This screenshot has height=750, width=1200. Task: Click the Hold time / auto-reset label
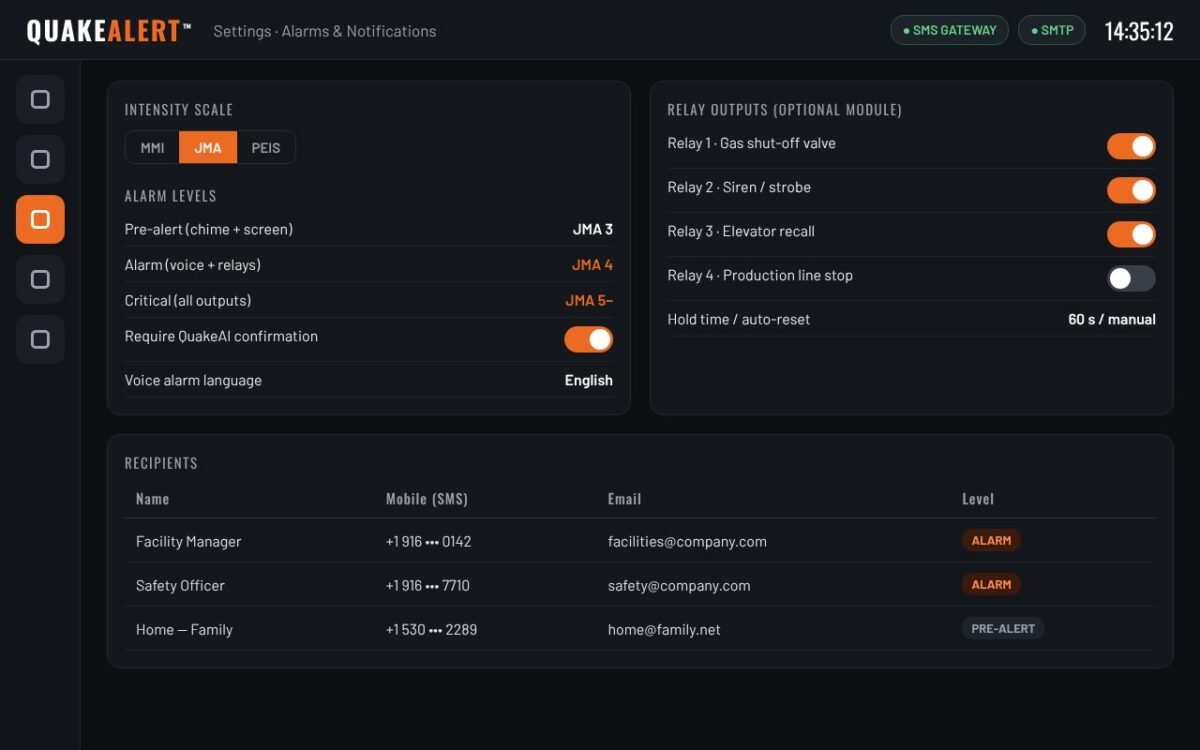(739, 319)
